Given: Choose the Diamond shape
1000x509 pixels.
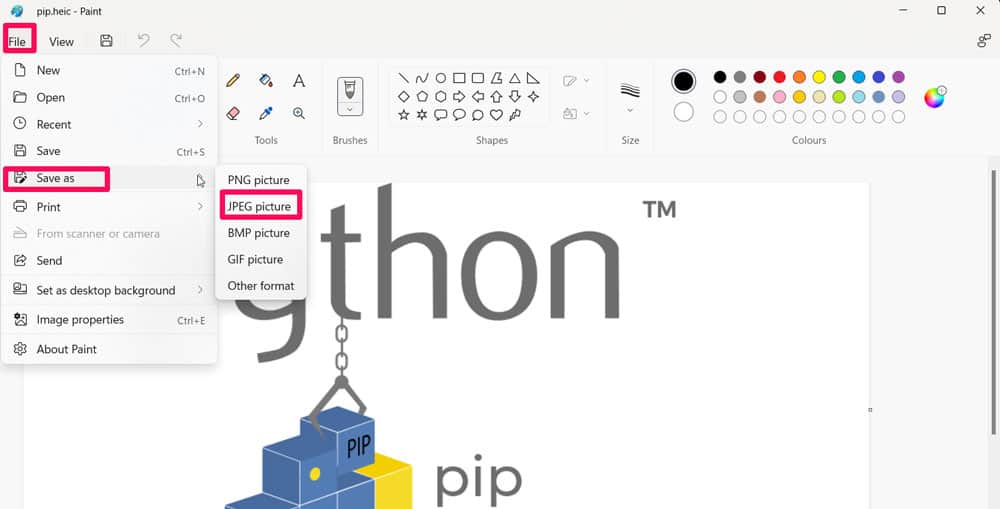Looking at the screenshot, I should coord(403,97).
